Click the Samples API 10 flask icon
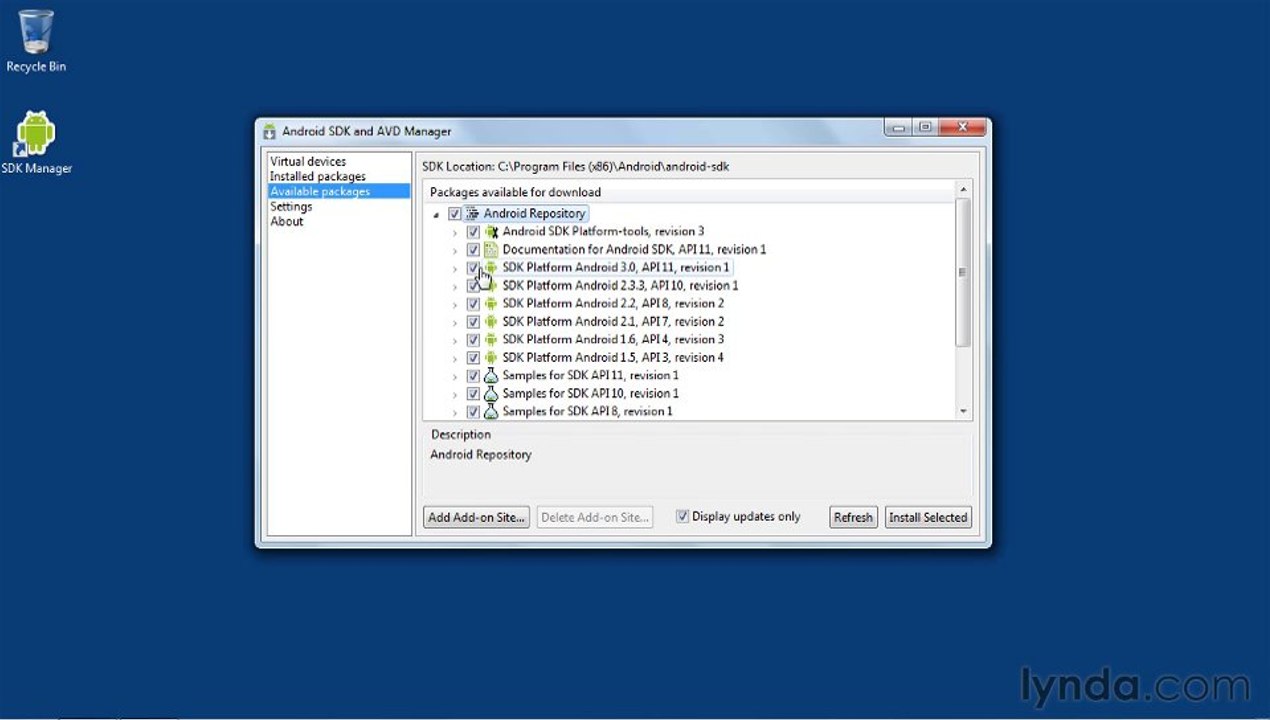Screen dimensions: 1270x720 491,394
